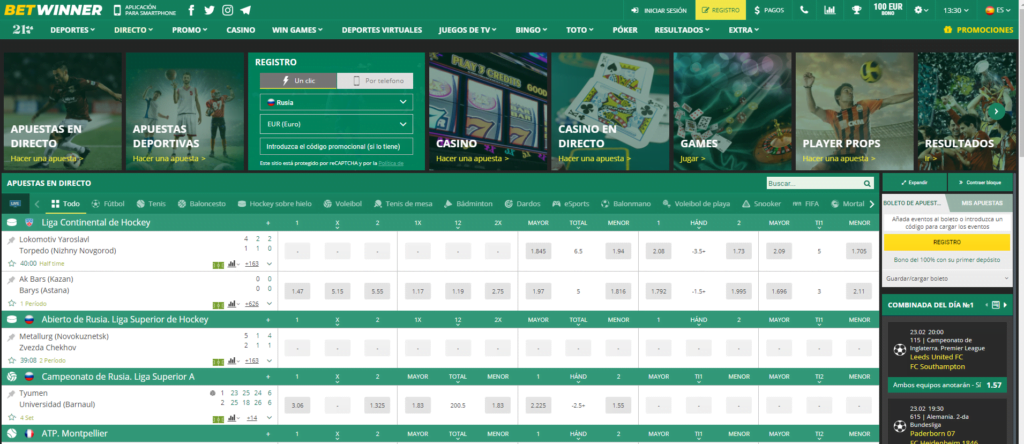The width and height of the screenshot is (1024, 444).
Task: Collapse the Liga Continental de Hockey section
Action: click(x=12, y=222)
